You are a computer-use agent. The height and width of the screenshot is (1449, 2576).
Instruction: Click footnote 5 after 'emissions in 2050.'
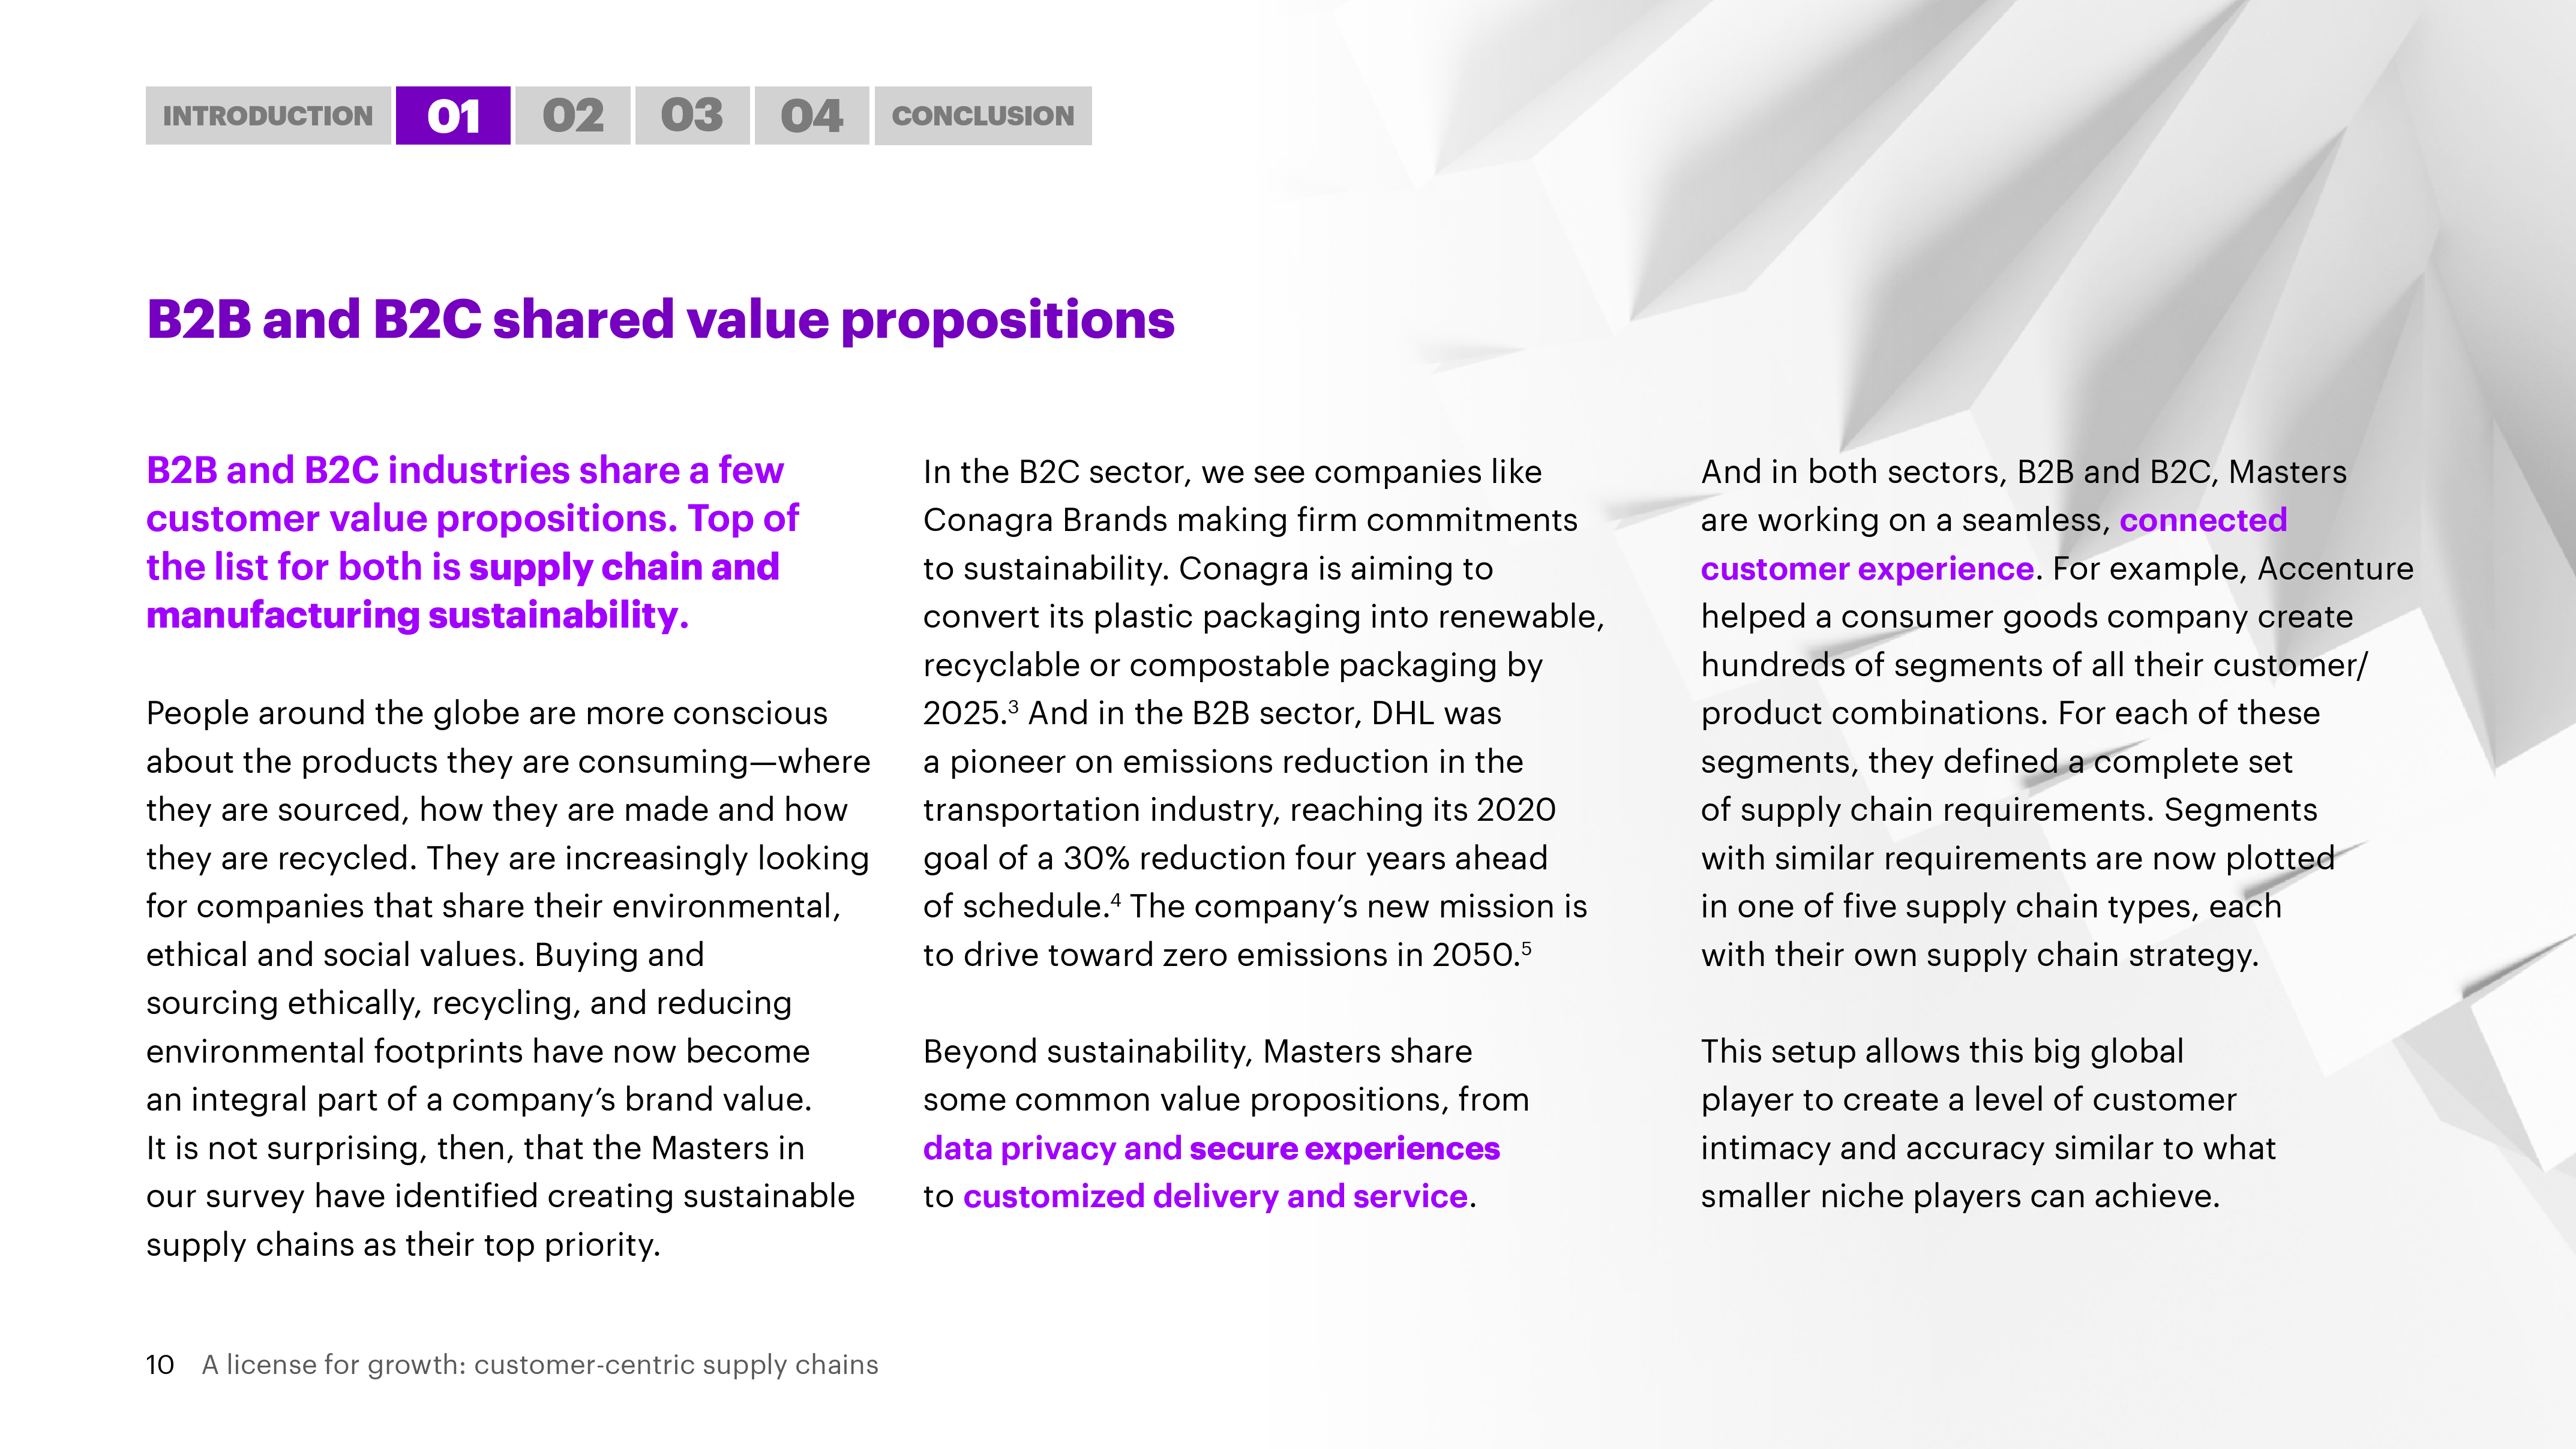click(1526, 946)
